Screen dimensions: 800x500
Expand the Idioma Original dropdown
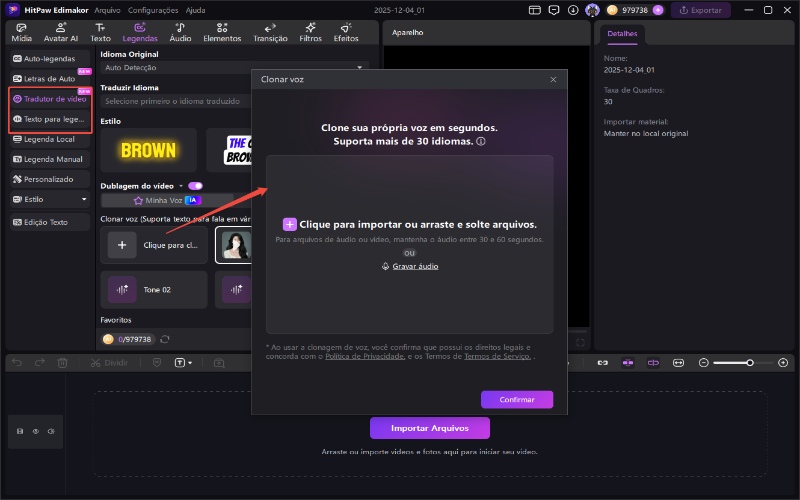click(x=234, y=67)
